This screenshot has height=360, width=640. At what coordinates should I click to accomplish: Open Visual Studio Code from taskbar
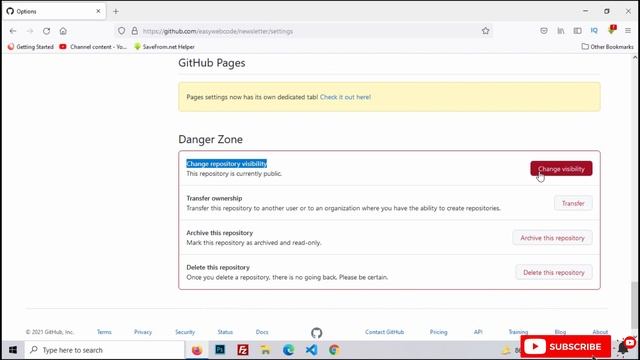click(x=311, y=350)
